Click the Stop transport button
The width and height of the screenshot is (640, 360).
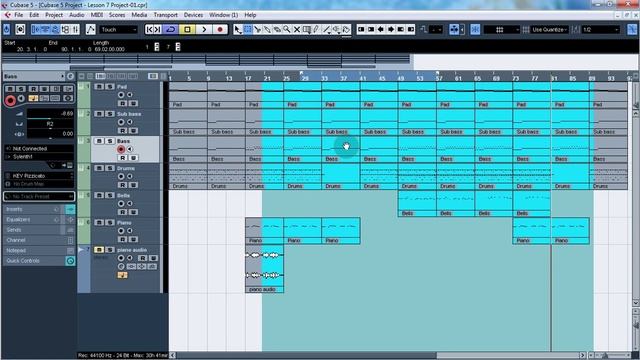[187, 29]
